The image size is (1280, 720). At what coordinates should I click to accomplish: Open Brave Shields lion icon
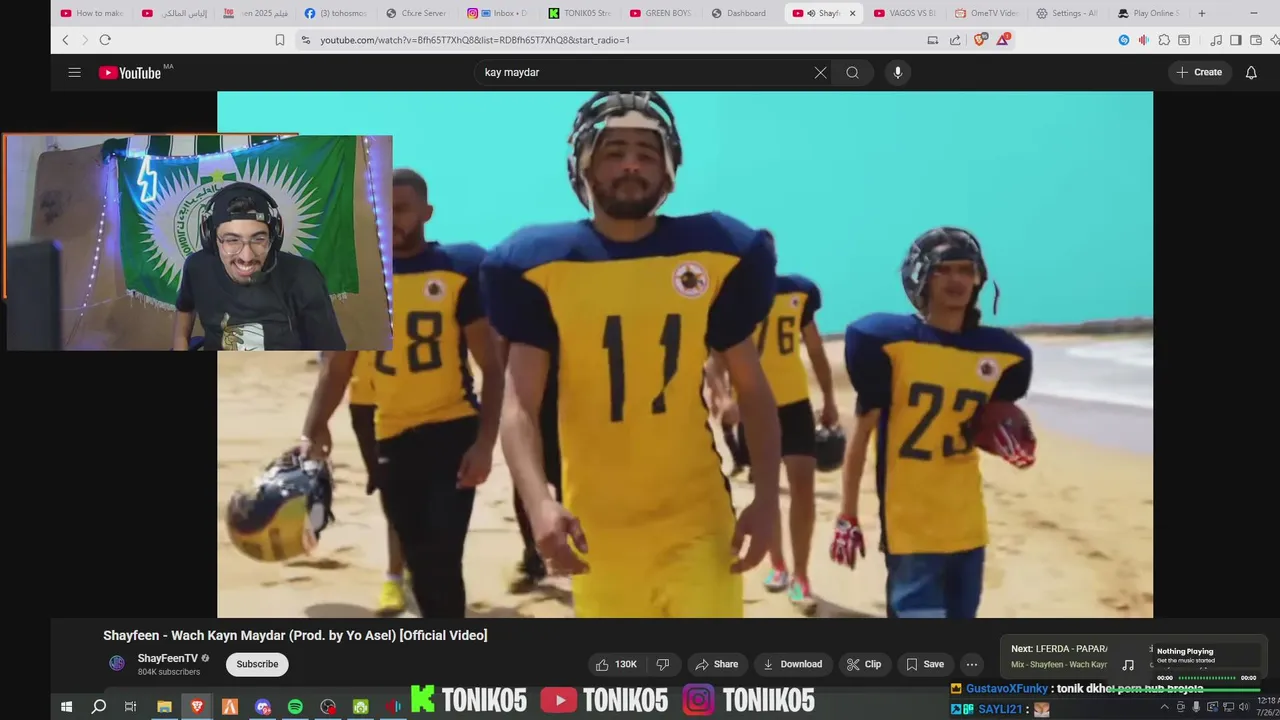point(980,40)
